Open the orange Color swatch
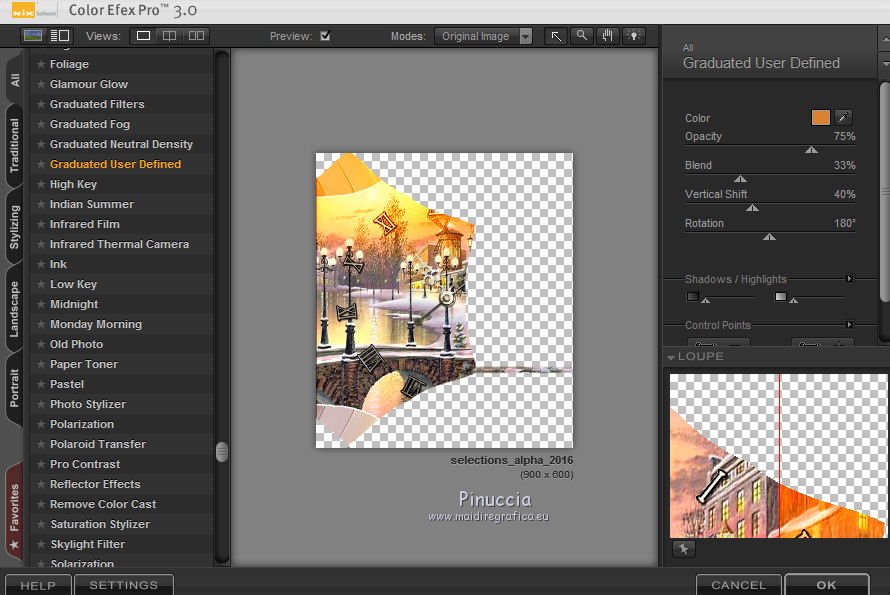This screenshot has width=890, height=595. coord(820,118)
